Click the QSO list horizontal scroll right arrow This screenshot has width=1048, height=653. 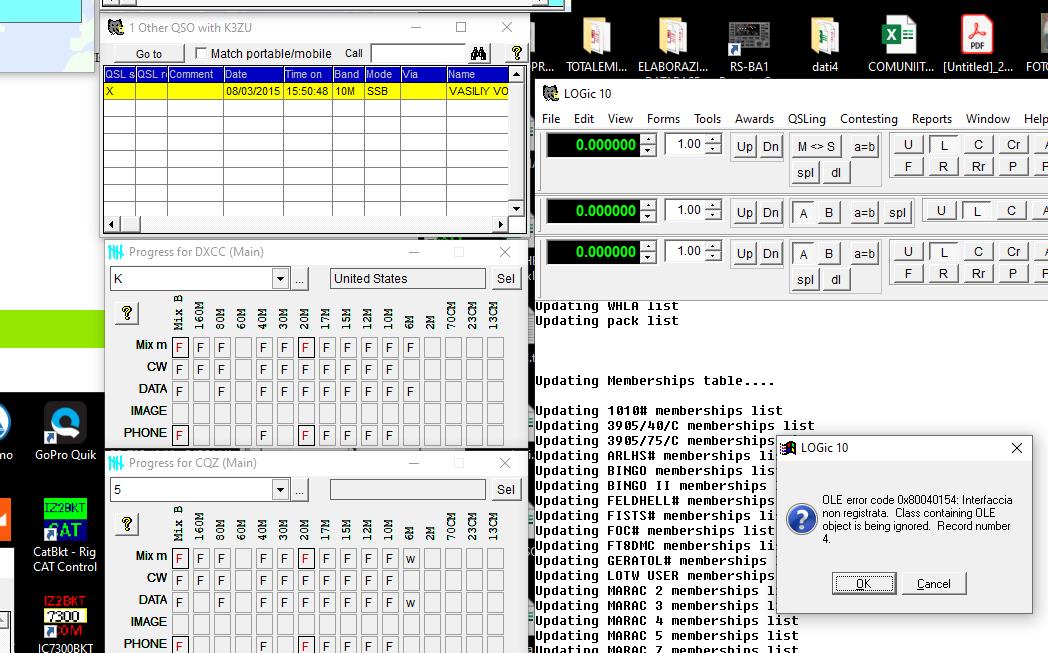[x=501, y=225]
